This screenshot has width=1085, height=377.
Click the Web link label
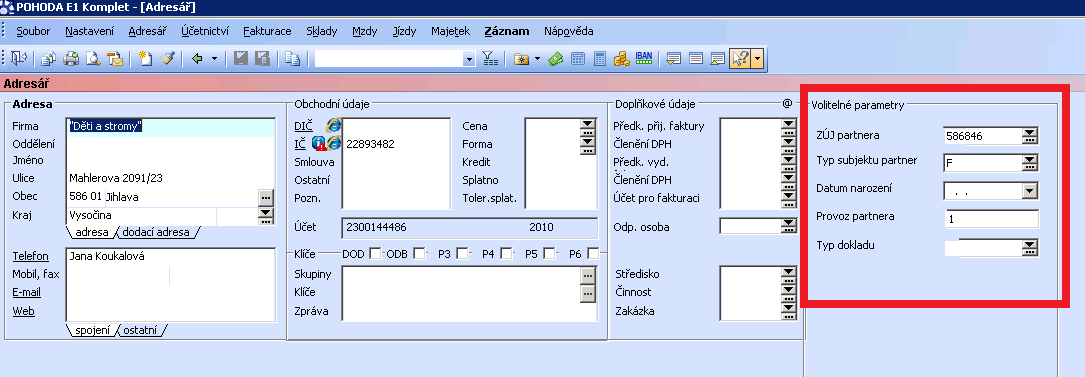[24, 311]
